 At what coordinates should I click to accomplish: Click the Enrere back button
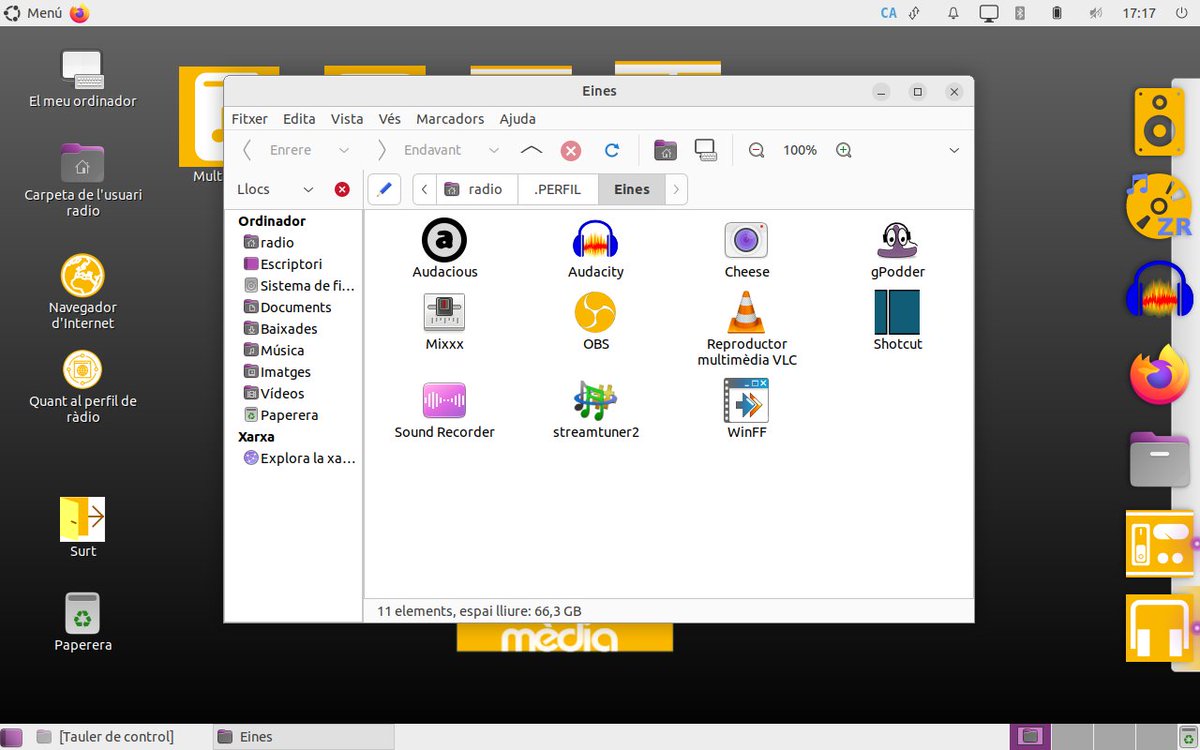click(x=279, y=150)
